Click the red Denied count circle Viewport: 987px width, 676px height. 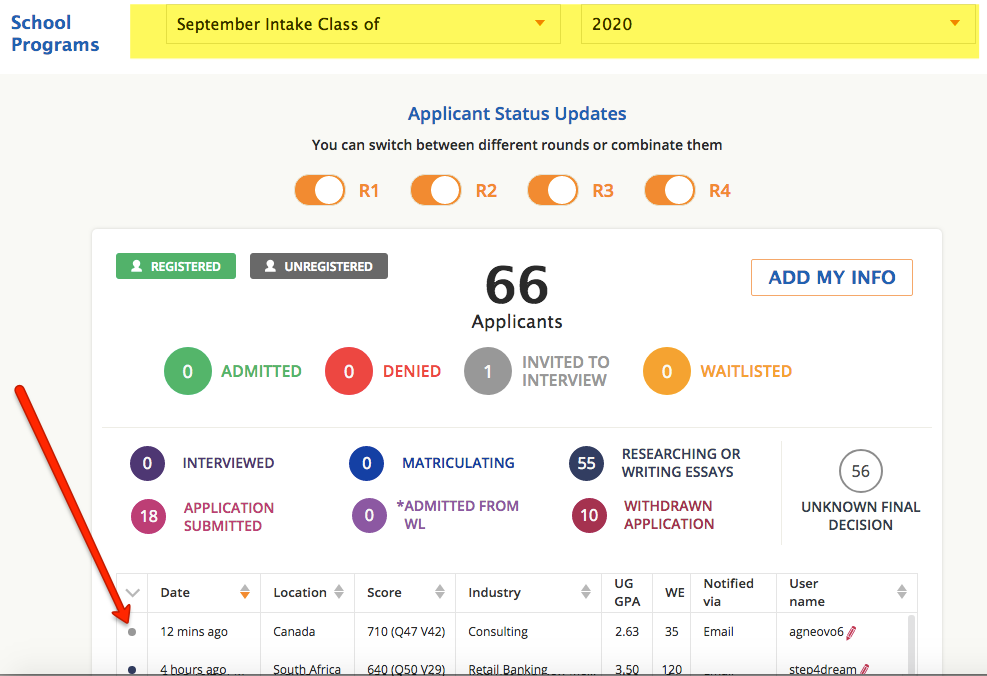click(x=348, y=372)
